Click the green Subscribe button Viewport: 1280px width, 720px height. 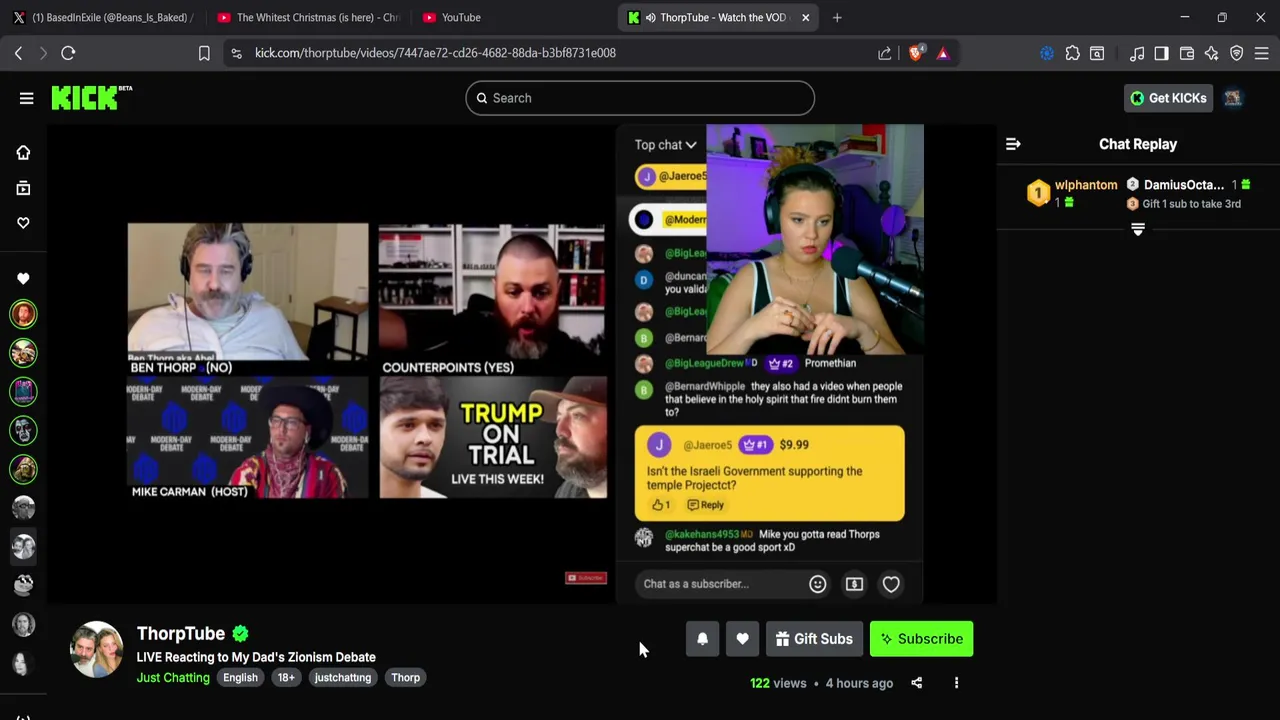point(921,639)
